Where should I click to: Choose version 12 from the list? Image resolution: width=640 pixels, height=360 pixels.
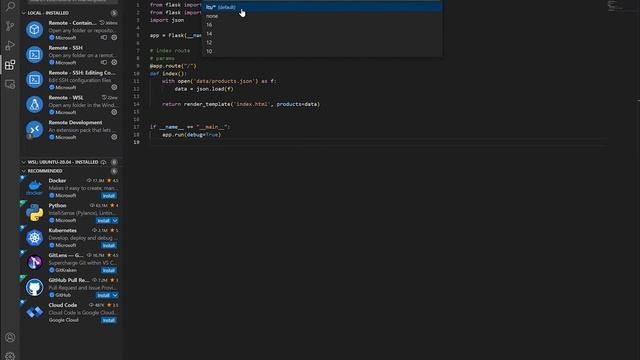click(322, 42)
